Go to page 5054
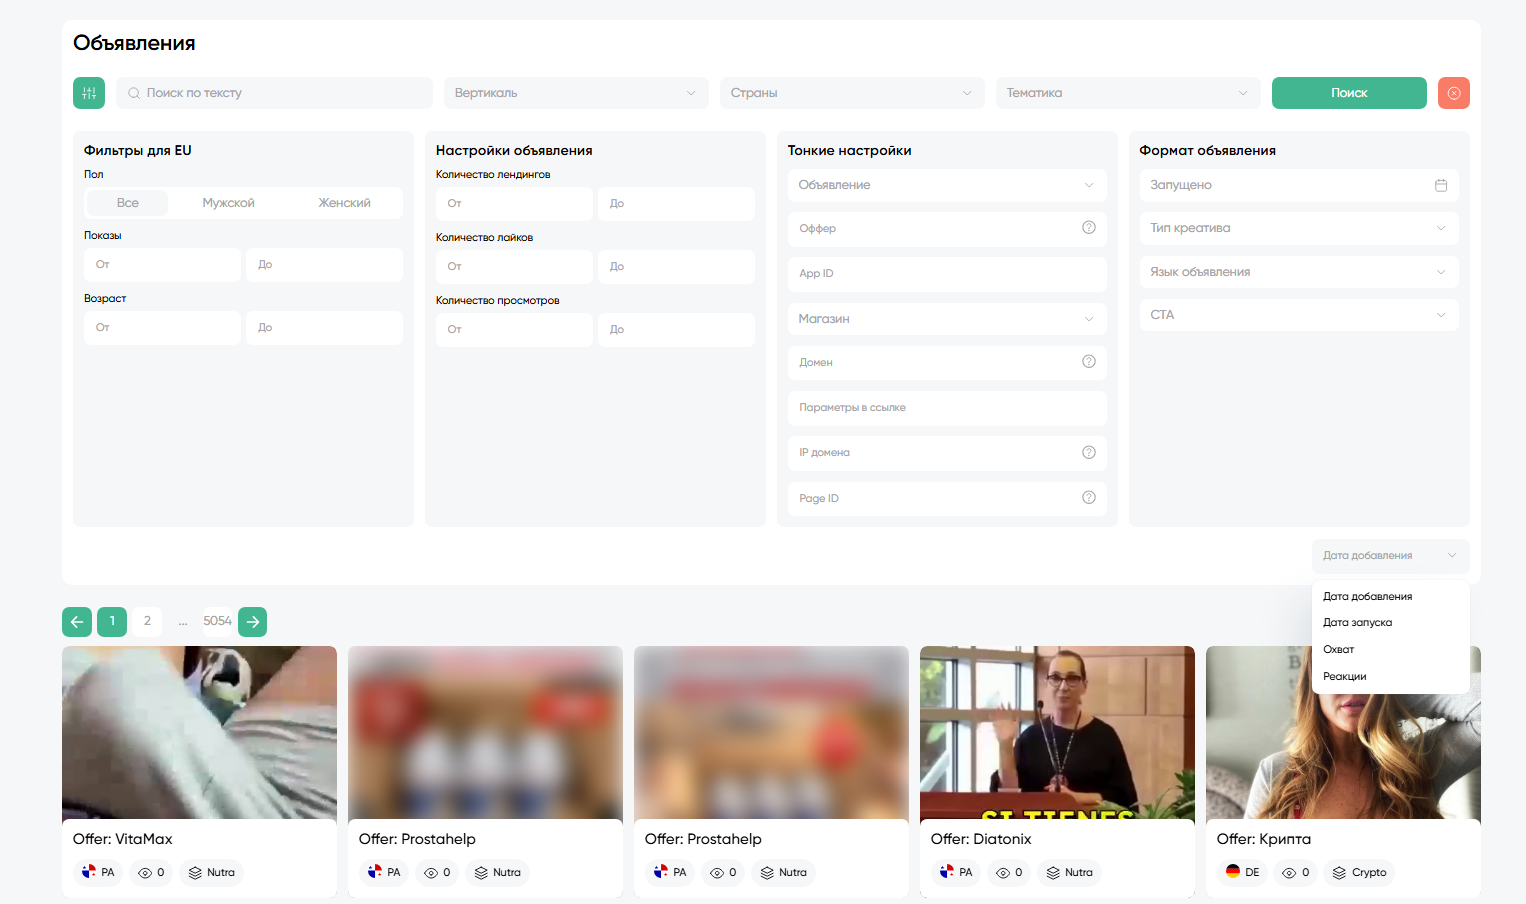The width and height of the screenshot is (1526, 904). (x=217, y=621)
